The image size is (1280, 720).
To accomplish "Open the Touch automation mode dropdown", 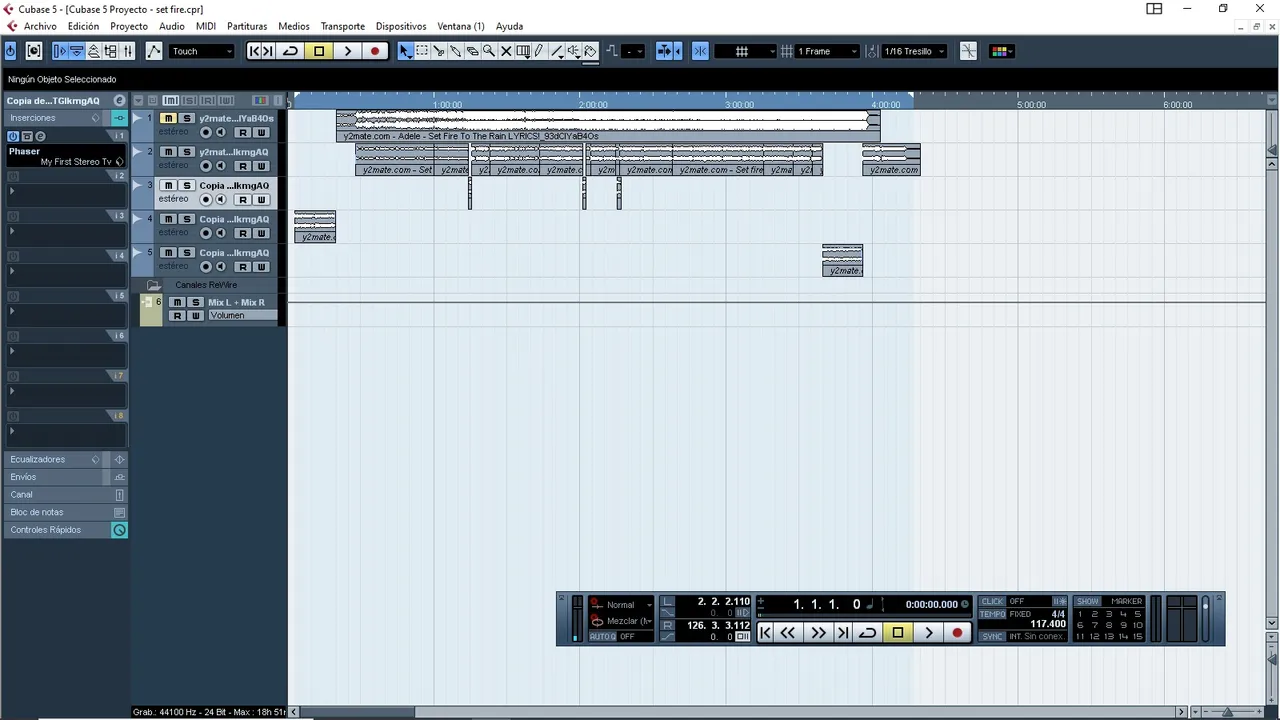I will [202, 51].
